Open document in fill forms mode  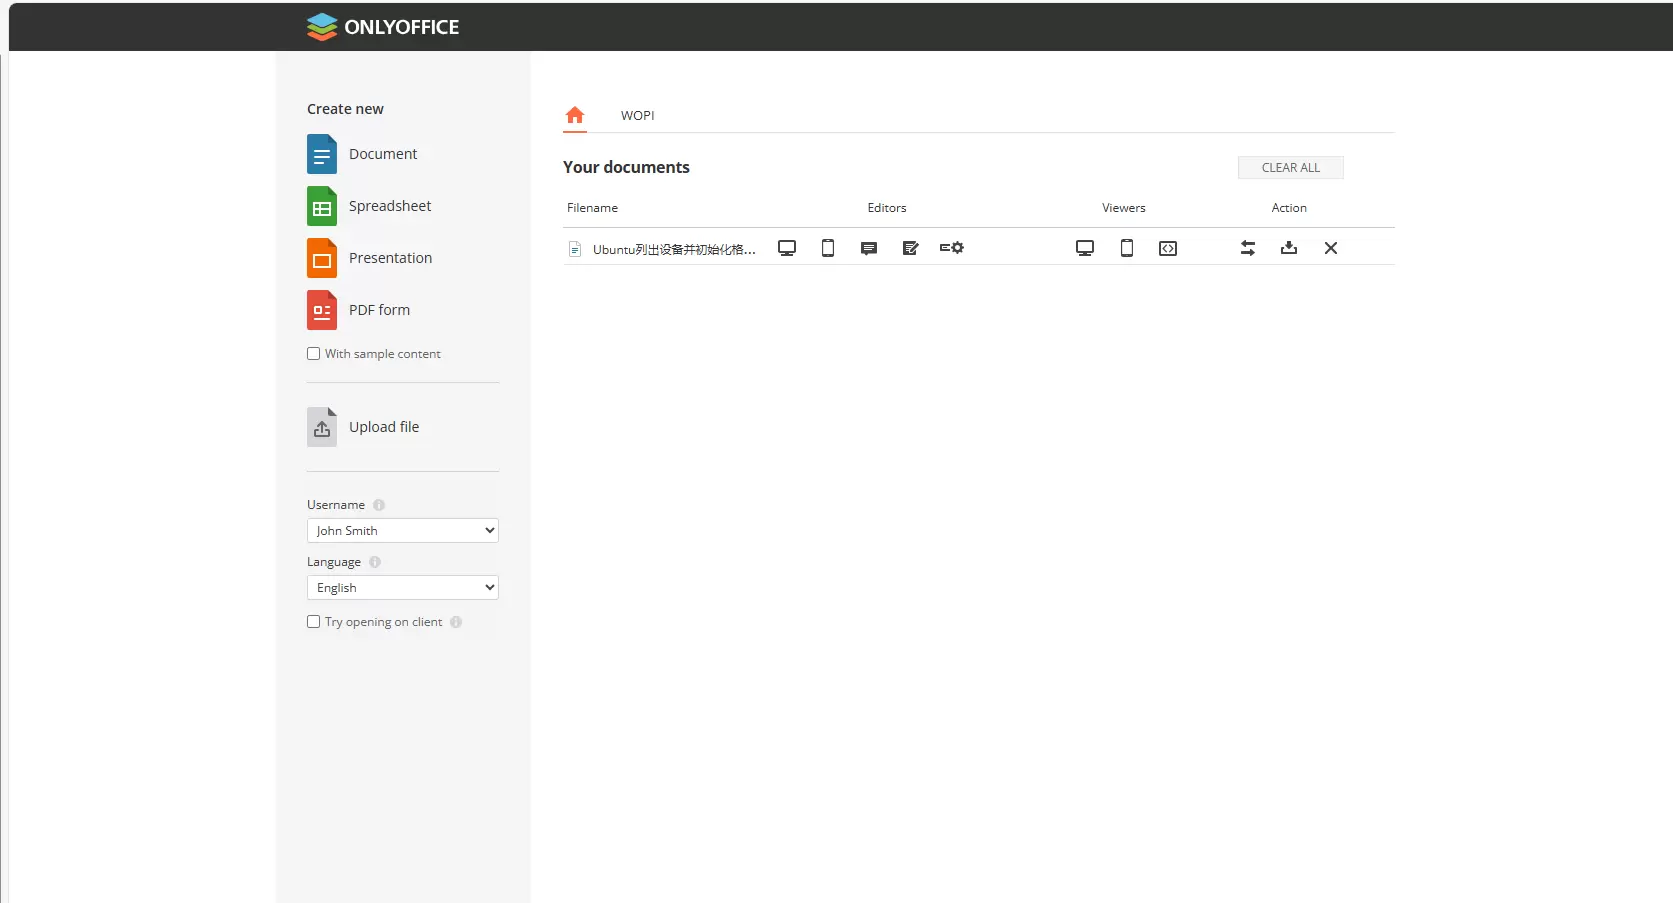pyautogui.click(x=951, y=248)
